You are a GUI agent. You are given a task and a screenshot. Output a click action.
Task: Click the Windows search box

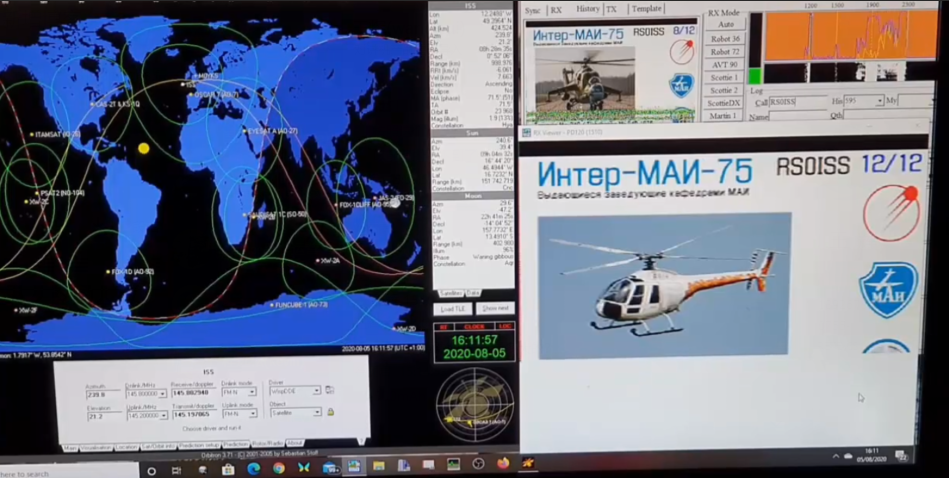coord(69,472)
